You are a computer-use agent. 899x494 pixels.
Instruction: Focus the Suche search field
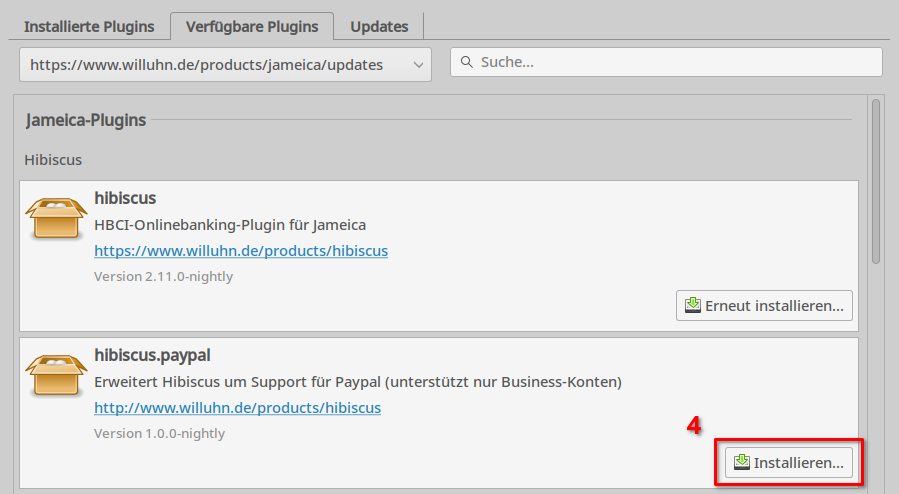666,62
